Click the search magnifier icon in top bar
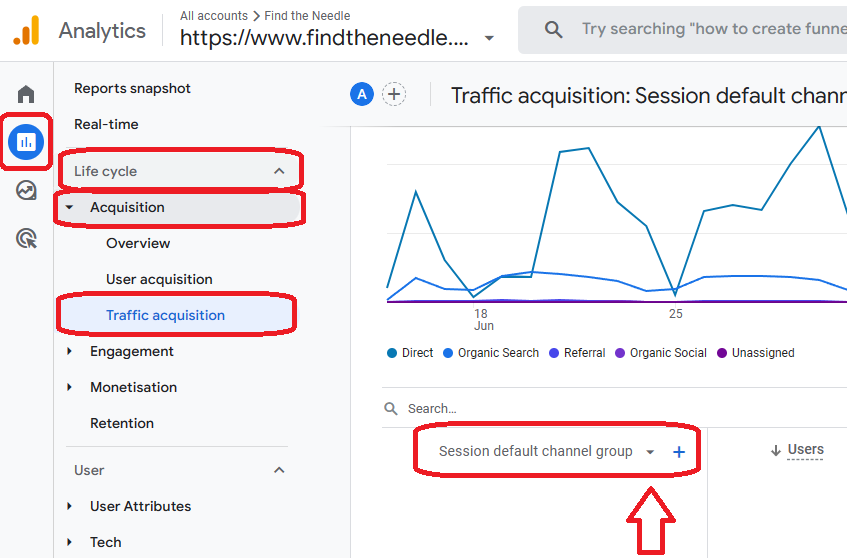The width and height of the screenshot is (847, 558). click(553, 30)
